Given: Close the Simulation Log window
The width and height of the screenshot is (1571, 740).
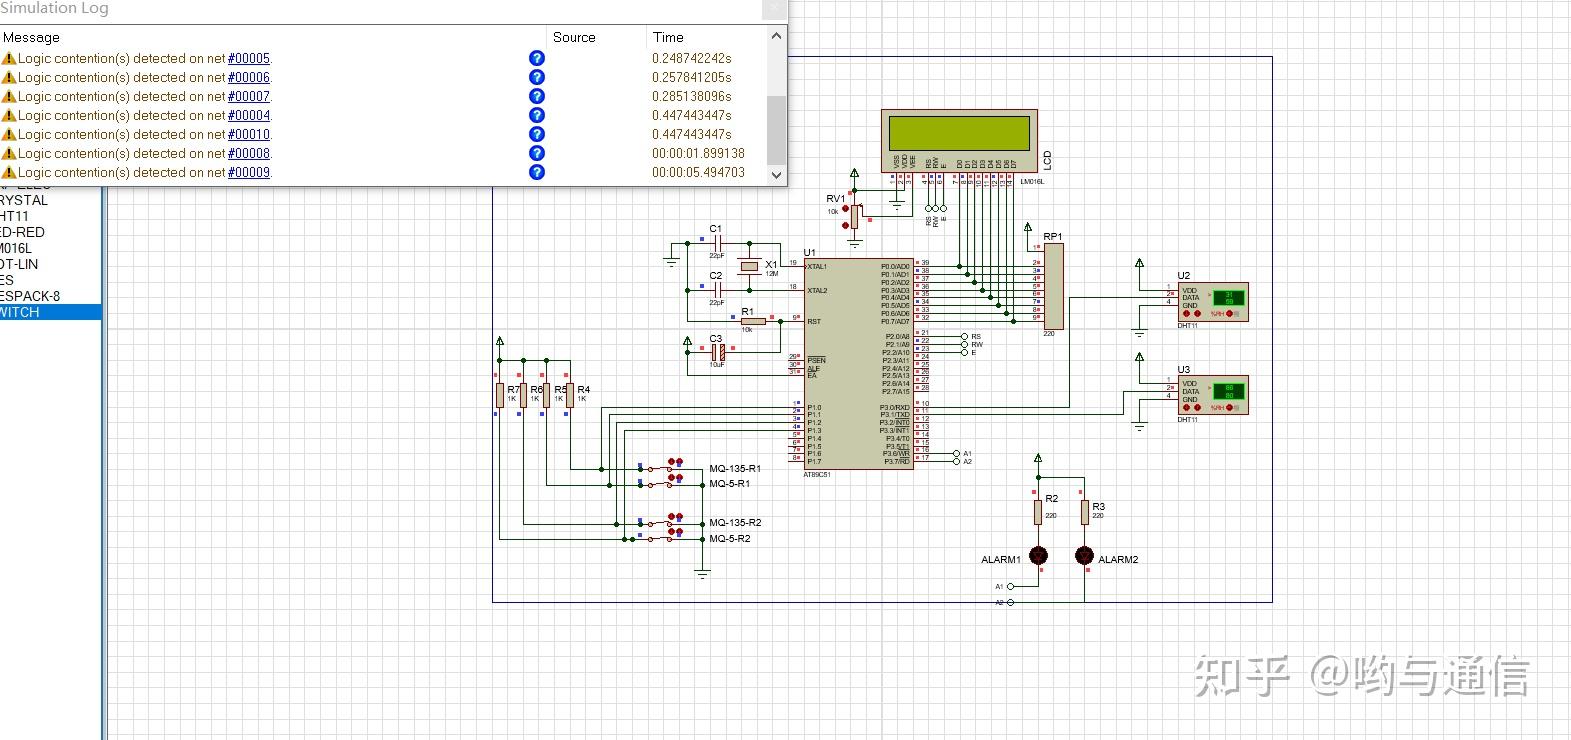Looking at the screenshot, I should (x=774, y=8).
